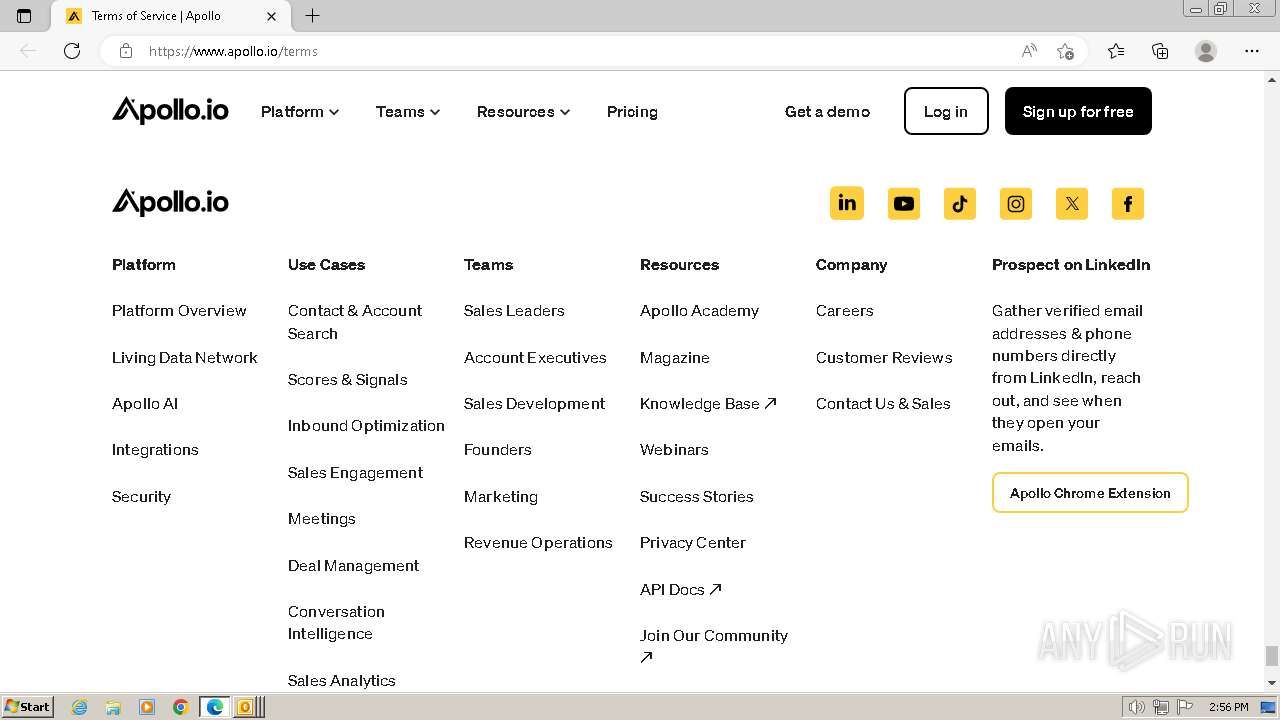The width and height of the screenshot is (1280, 720).
Task: Open Inbound Optimization link
Action: coord(366,426)
